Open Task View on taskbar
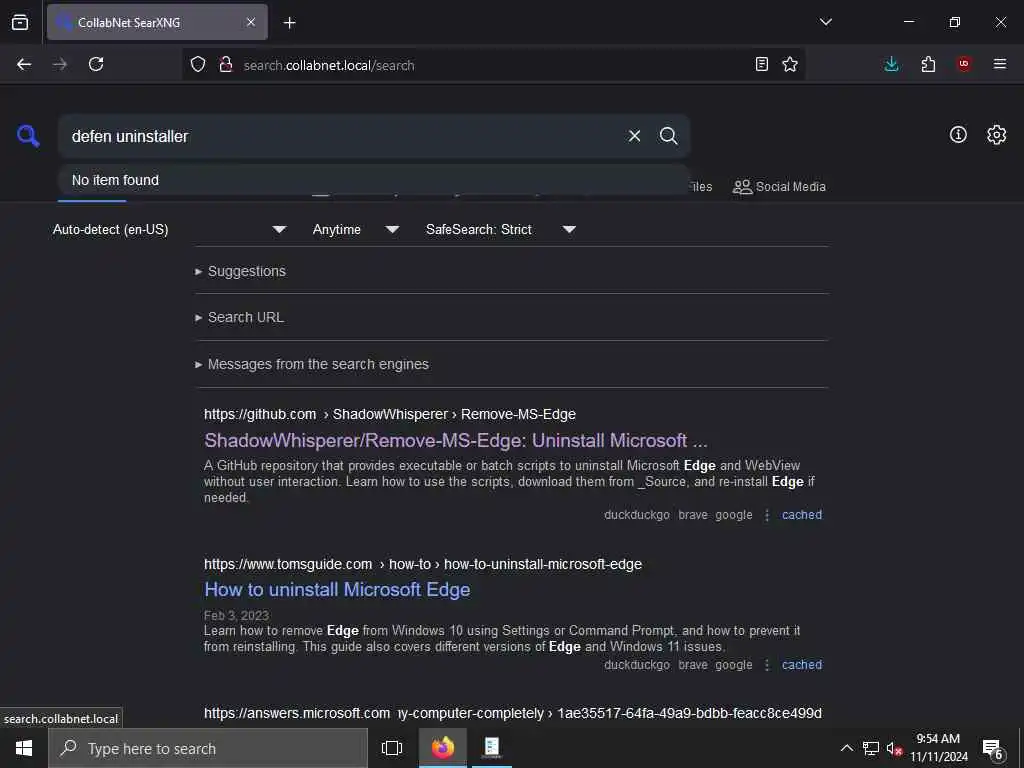Screen dimensions: 1024x768 point(392,748)
